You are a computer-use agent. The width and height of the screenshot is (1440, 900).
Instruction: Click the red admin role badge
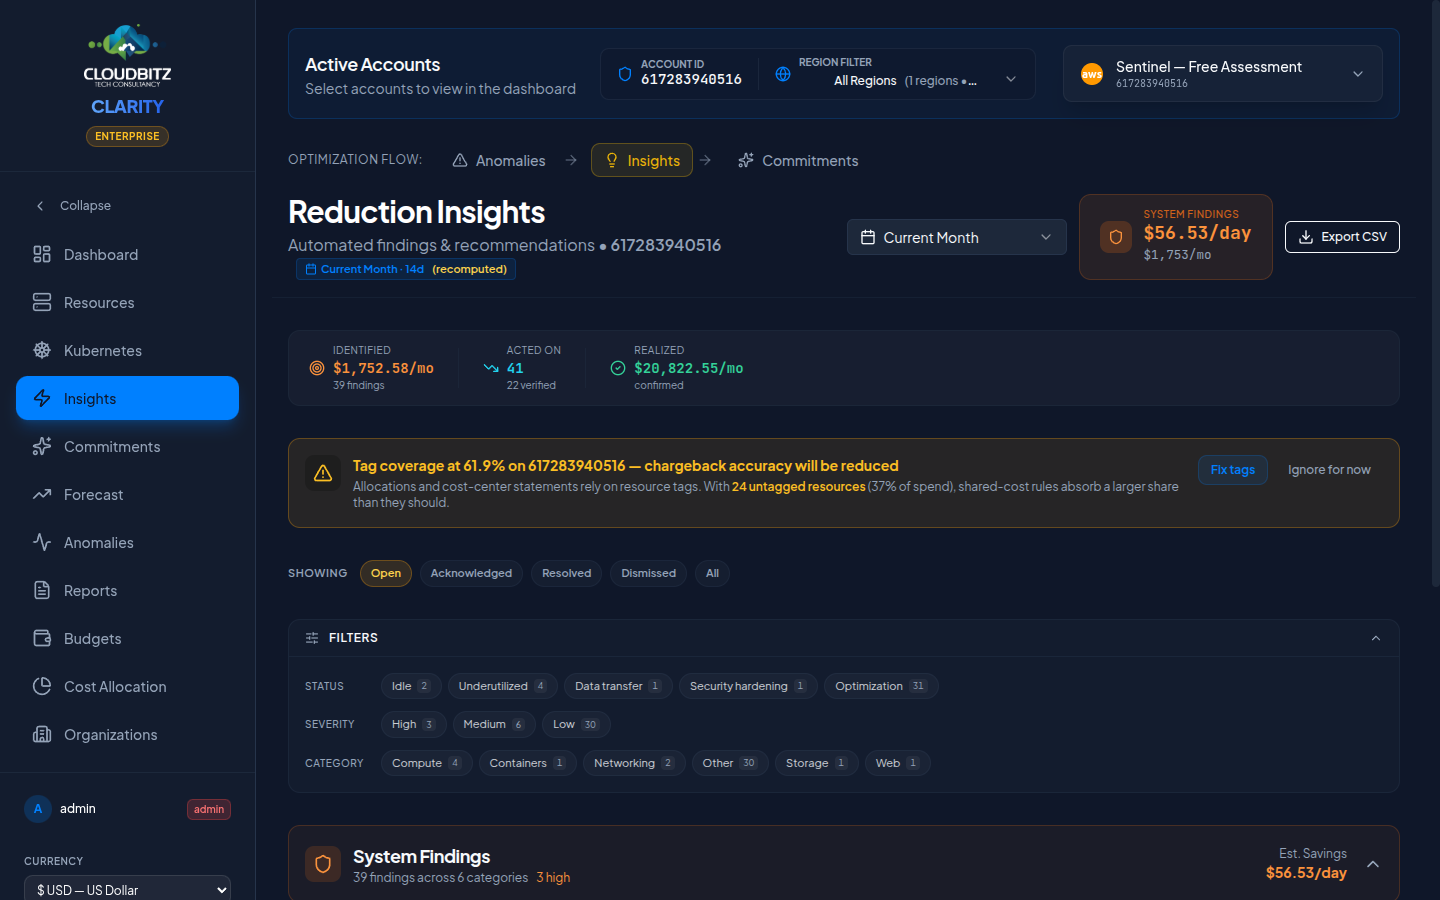coord(209,809)
